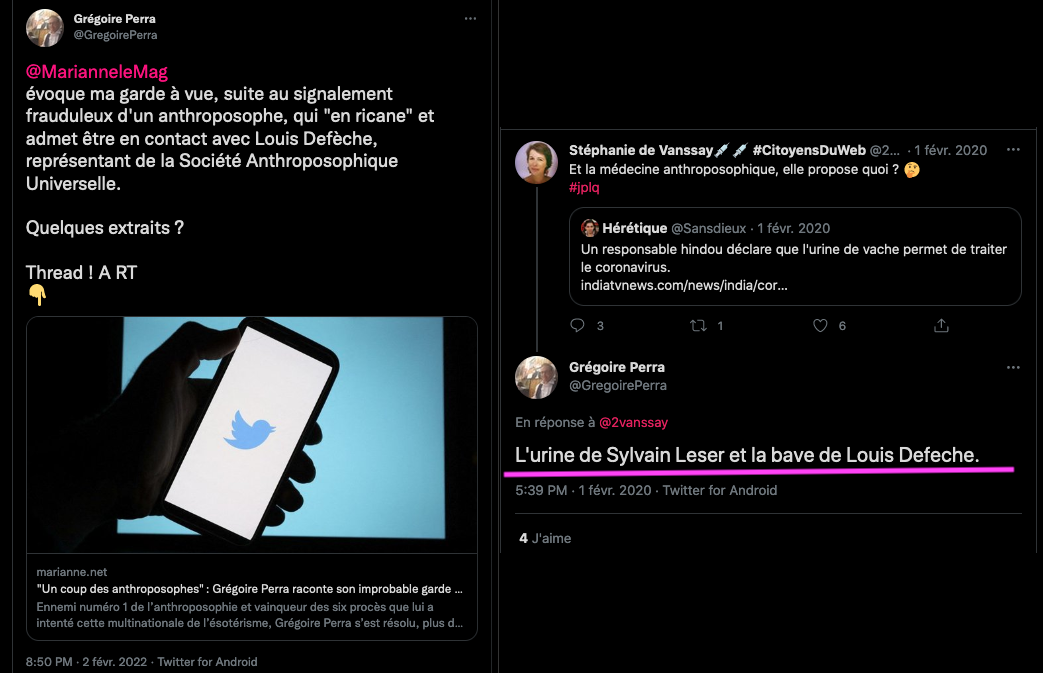The width and height of the screenshot is (1043, 673).
Task: Click Grégoire Perra's avatar in reply tweet
Action: pos(536,377)
